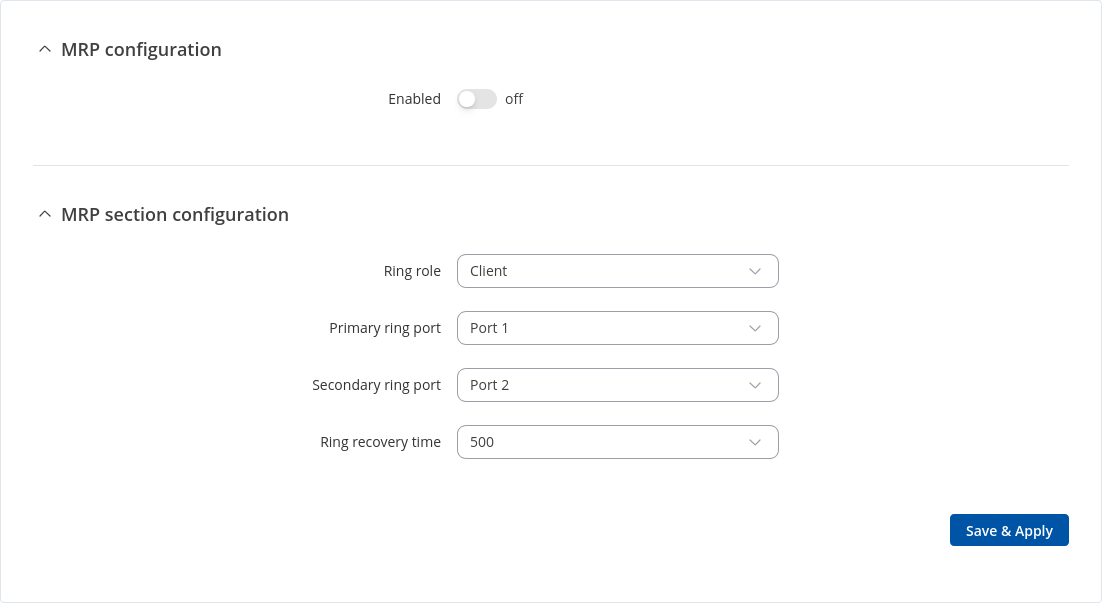Click the MRP section configuration heading
This screenshot has width=1102, height=603.
[175, 215]
